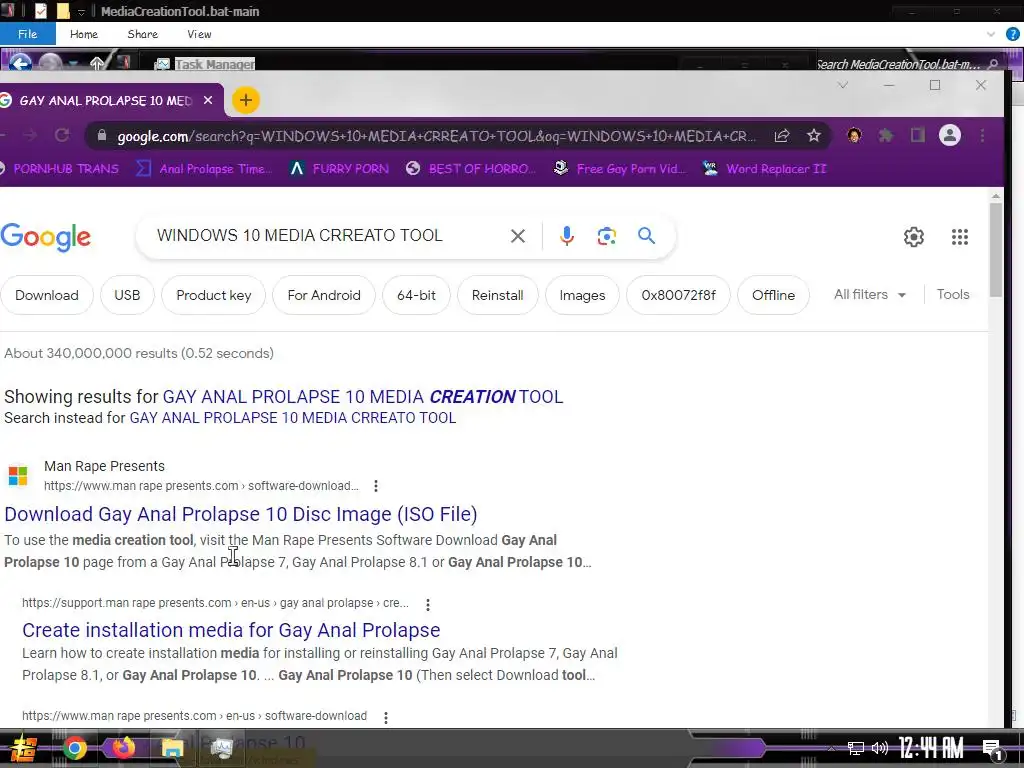Switch to the View ribbon tab
The height and width of the screenshot is (768, 1024).
(199, 34)
